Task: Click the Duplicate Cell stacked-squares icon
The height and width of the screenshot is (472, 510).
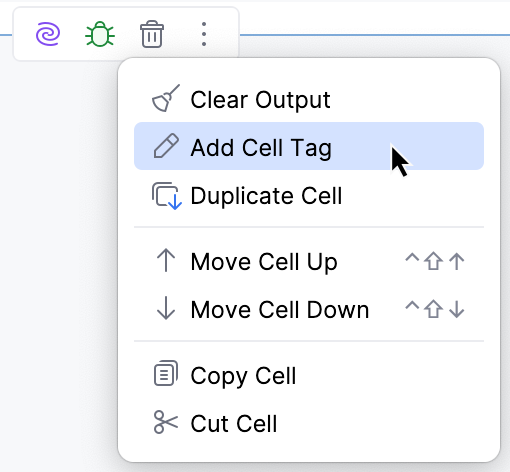Action: (x=167, y=196)
